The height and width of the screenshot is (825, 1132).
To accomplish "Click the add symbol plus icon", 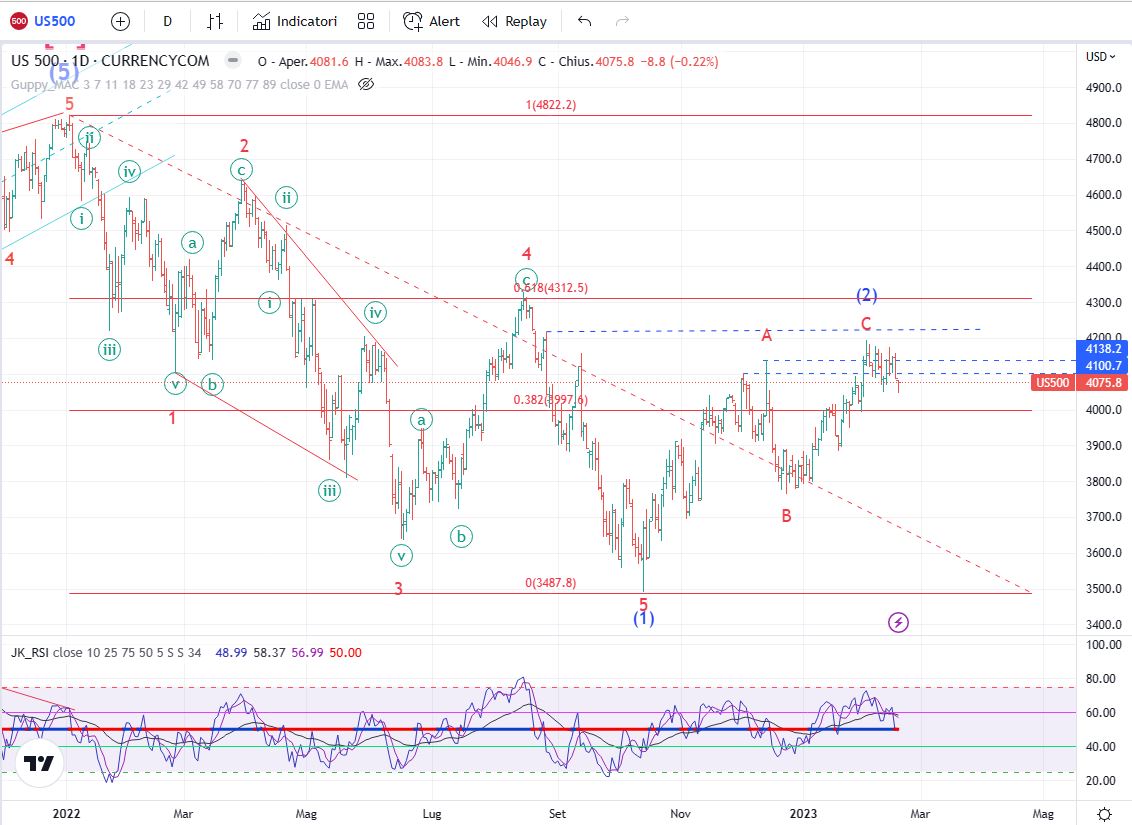I will click(x=121, y=22).
